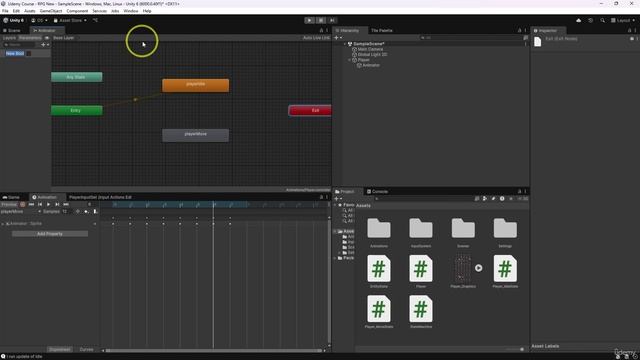Toggle the New Bool parameter checkbox
Image resolution: width=640 pixels, height=360 pixels.
29,53
